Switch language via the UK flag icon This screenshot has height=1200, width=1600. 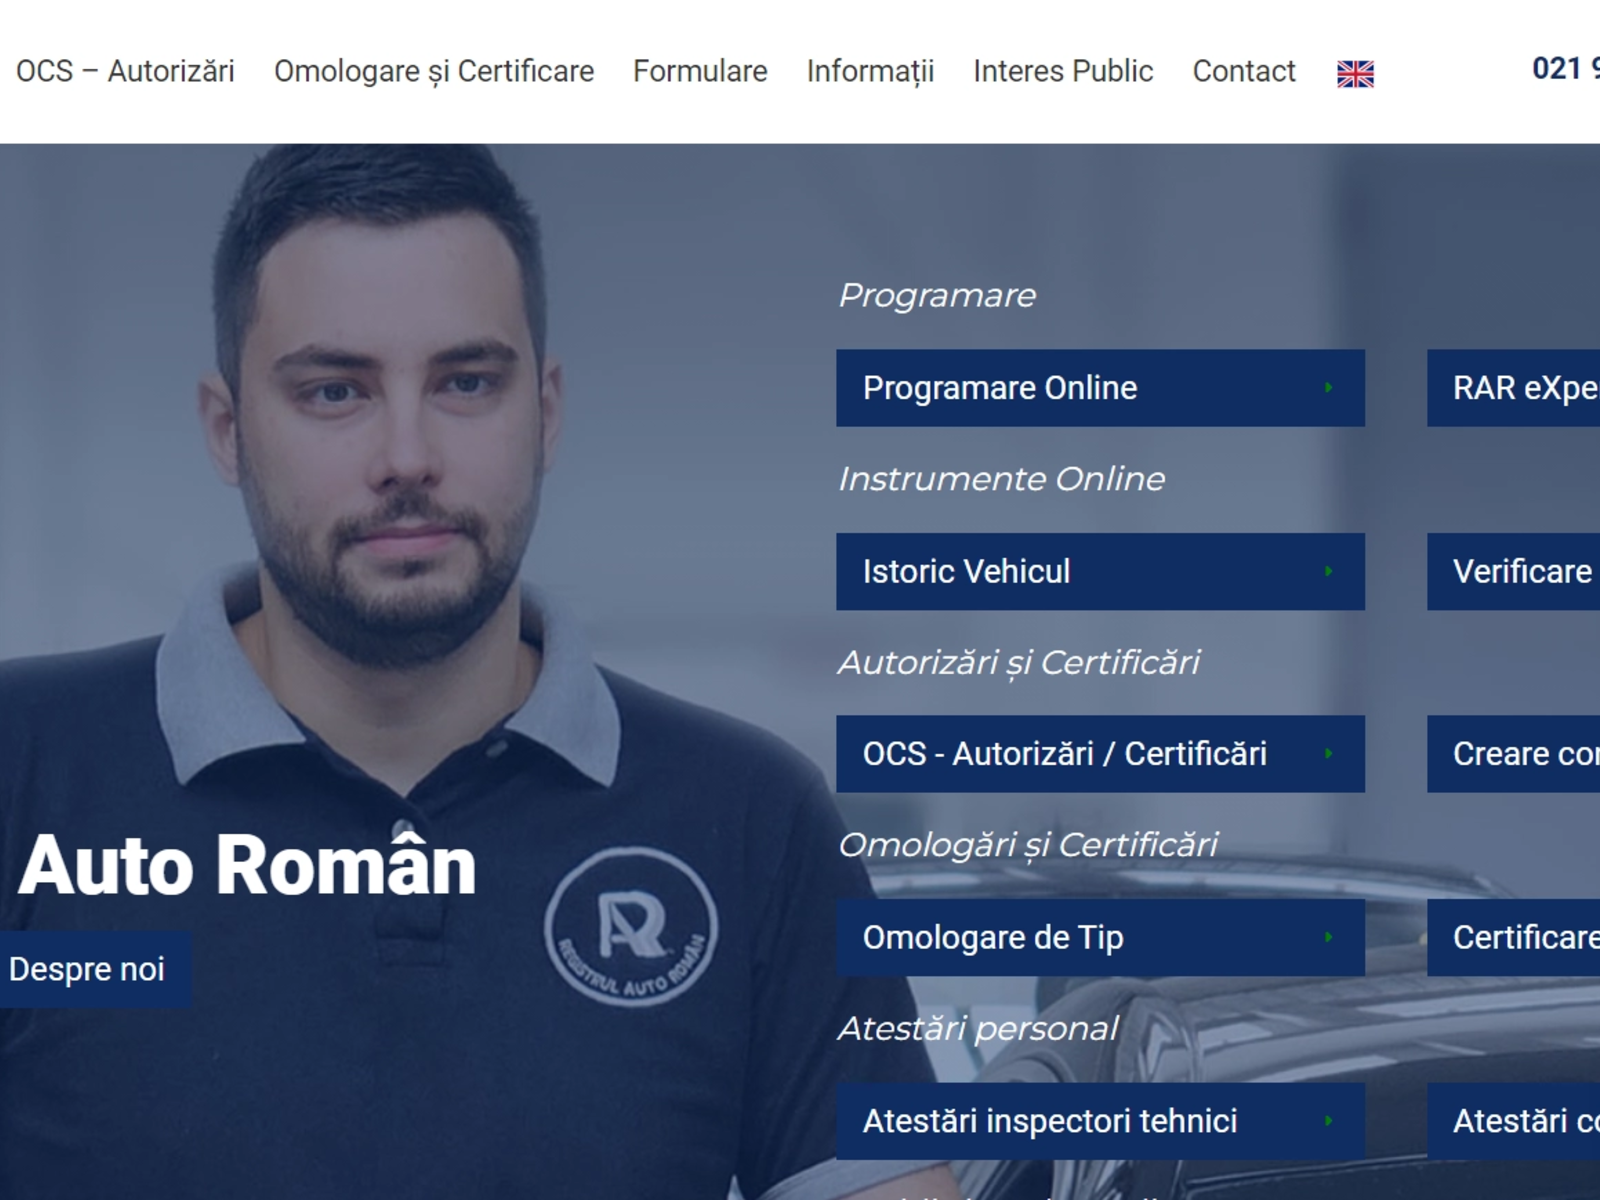click(x=1355, y=74)
